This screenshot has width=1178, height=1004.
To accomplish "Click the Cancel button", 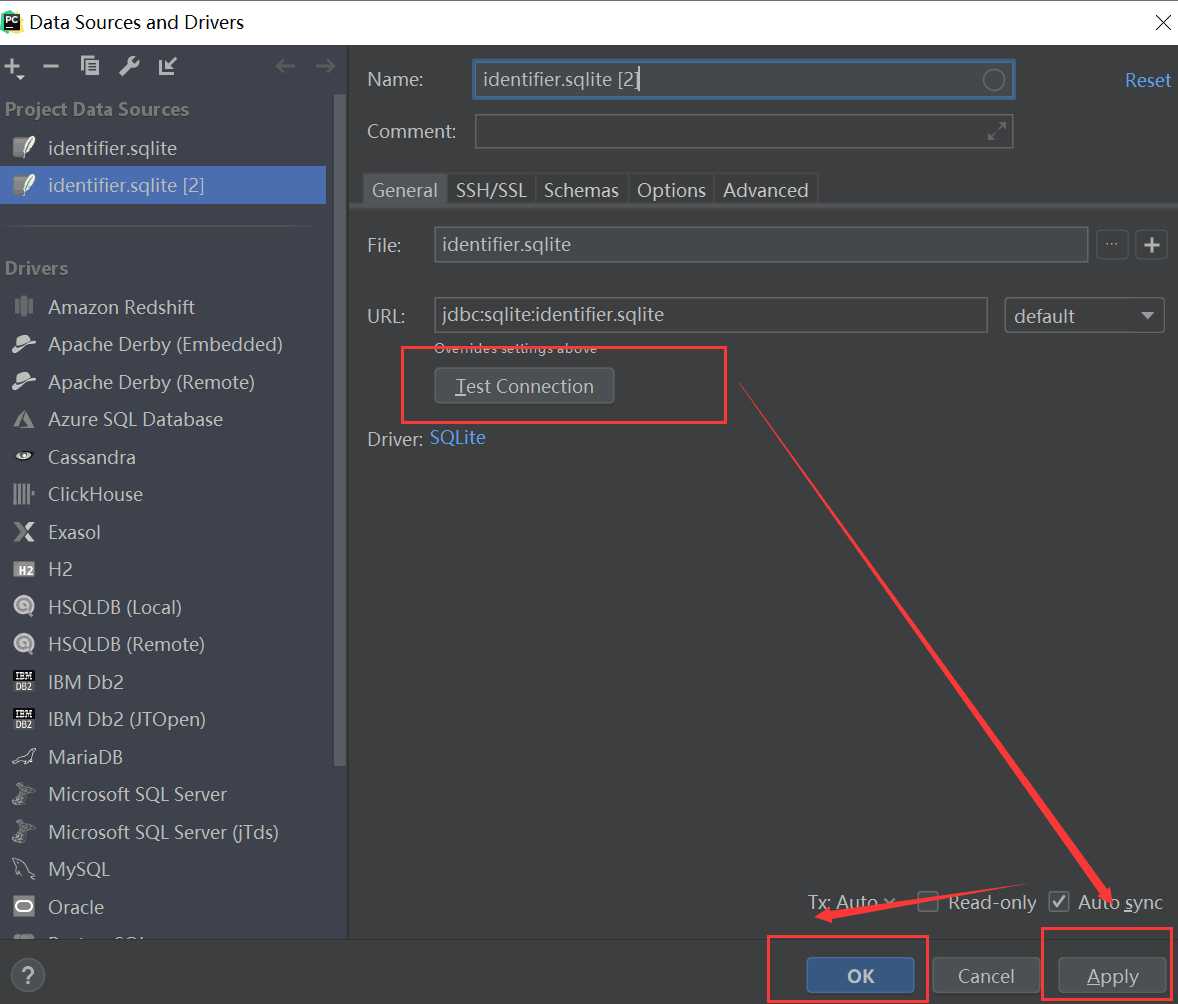I will coord(986,975).
